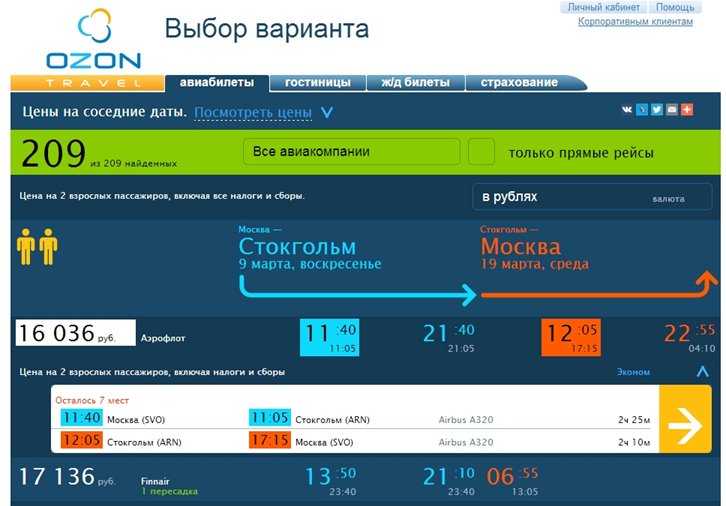Open Личный кабинет link
726x506 pixels.
(x=604, y=7)
